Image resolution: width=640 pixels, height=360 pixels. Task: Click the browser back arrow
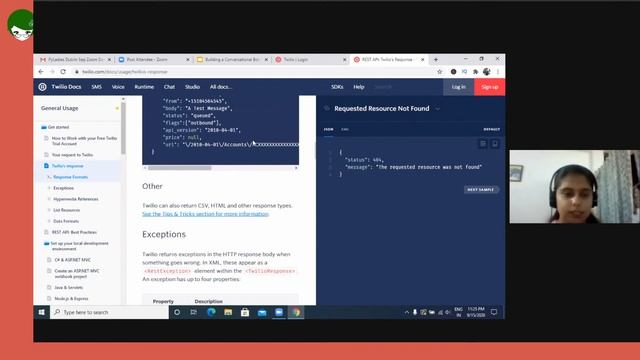click(x=41, y=71)
